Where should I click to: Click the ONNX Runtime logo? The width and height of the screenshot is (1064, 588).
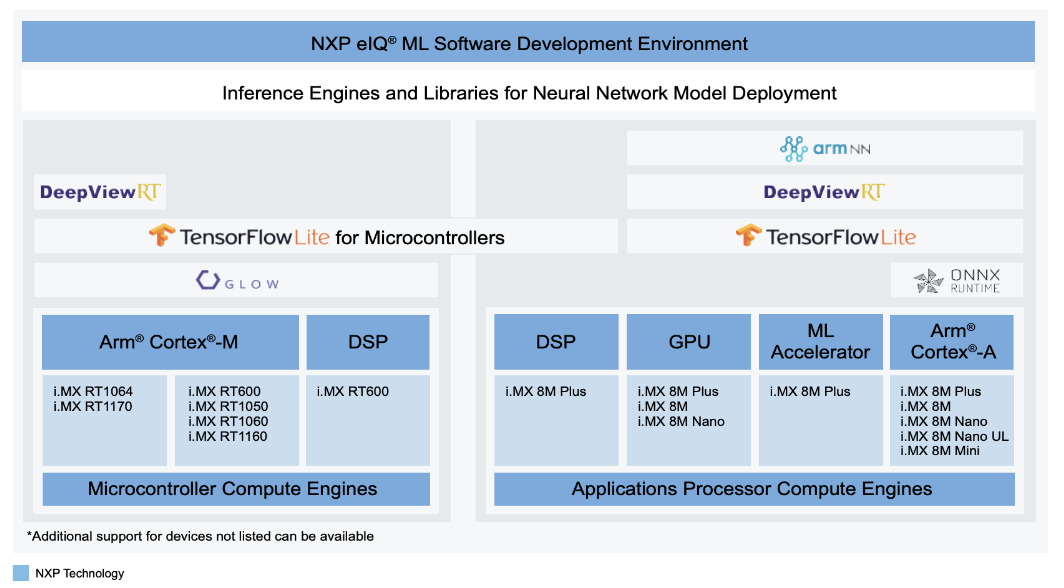(x=957, y=281)
